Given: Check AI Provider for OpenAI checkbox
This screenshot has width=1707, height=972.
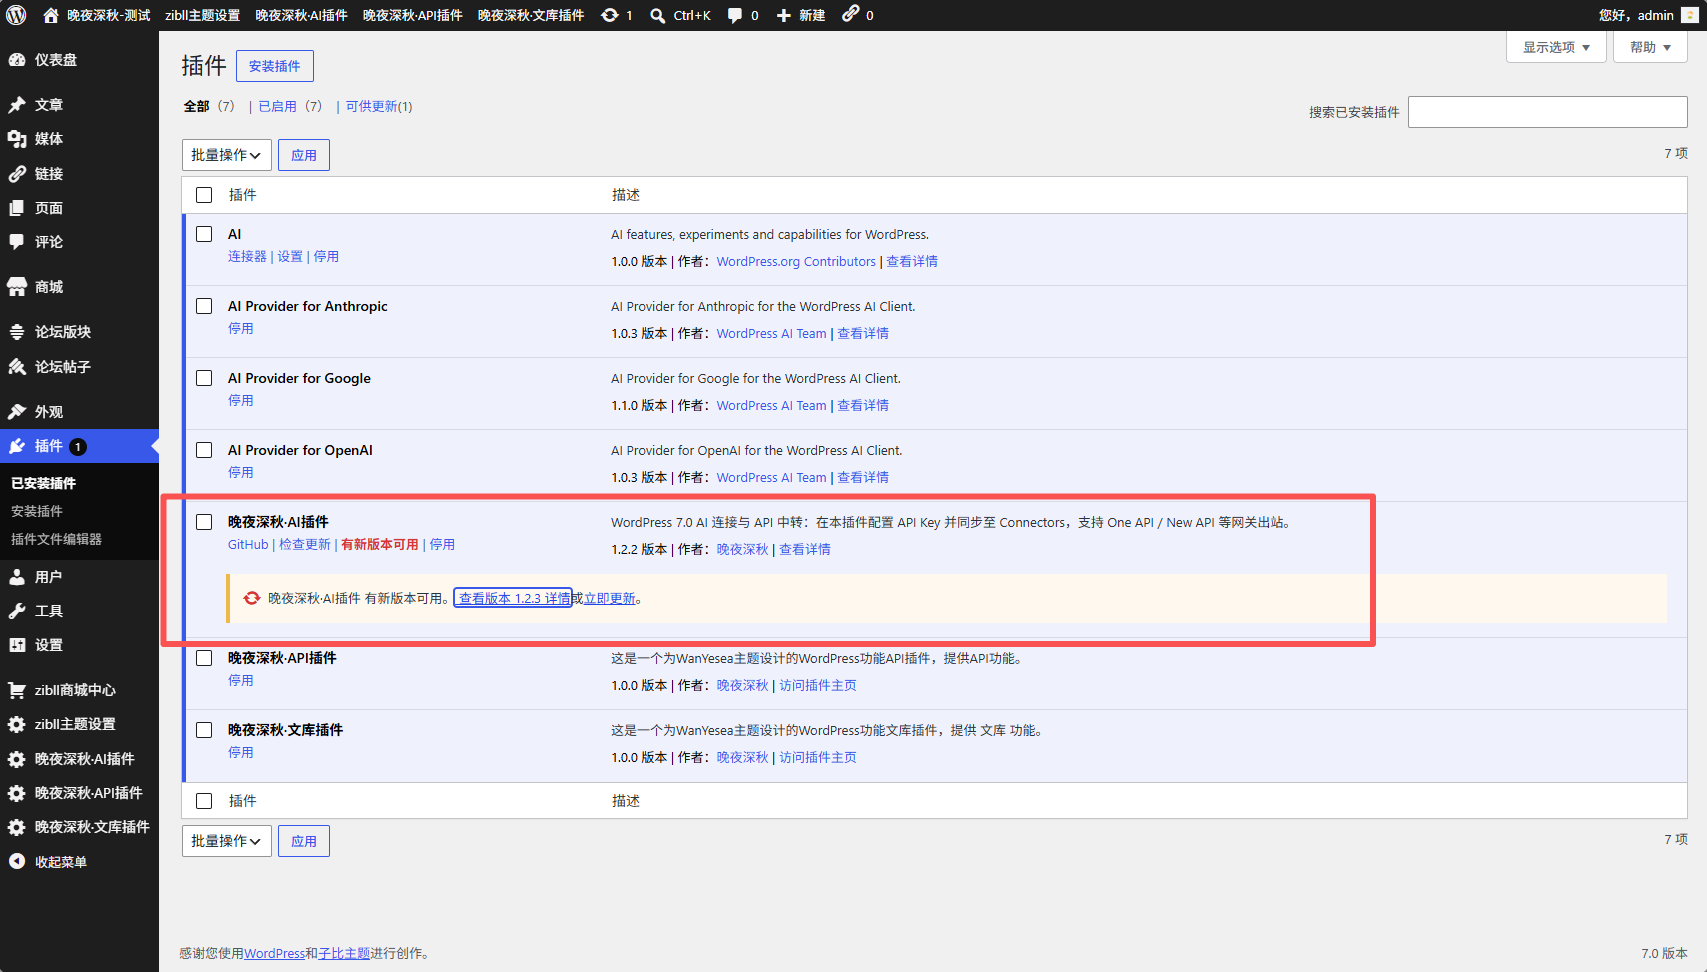Looking at the screenshot, I should (204, 450).
